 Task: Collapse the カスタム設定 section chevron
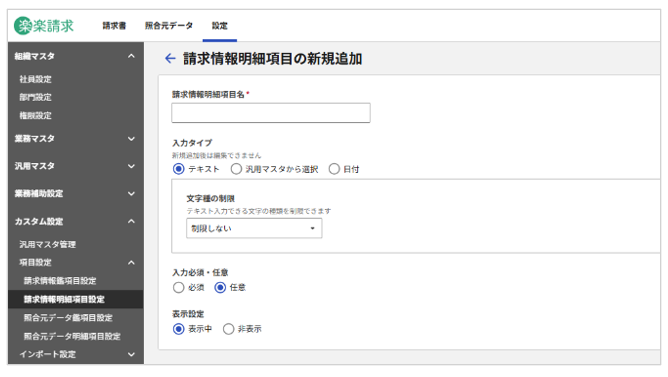(131, 221)
